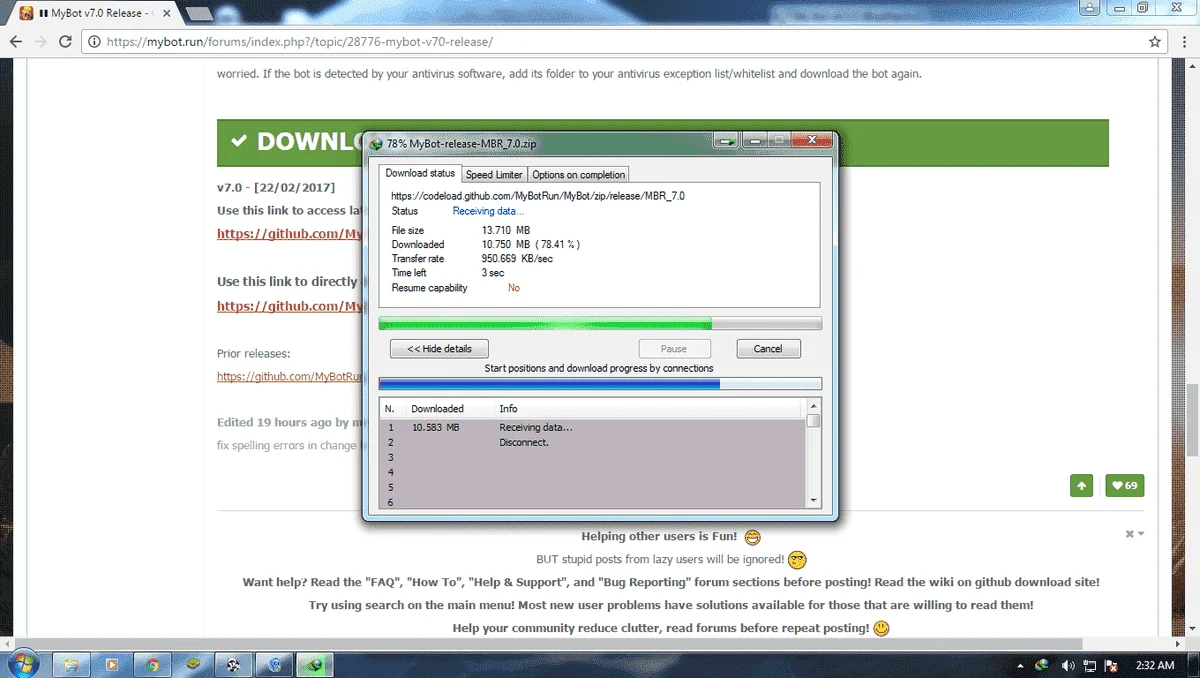Open the Options on completion tab

(579, 175)
